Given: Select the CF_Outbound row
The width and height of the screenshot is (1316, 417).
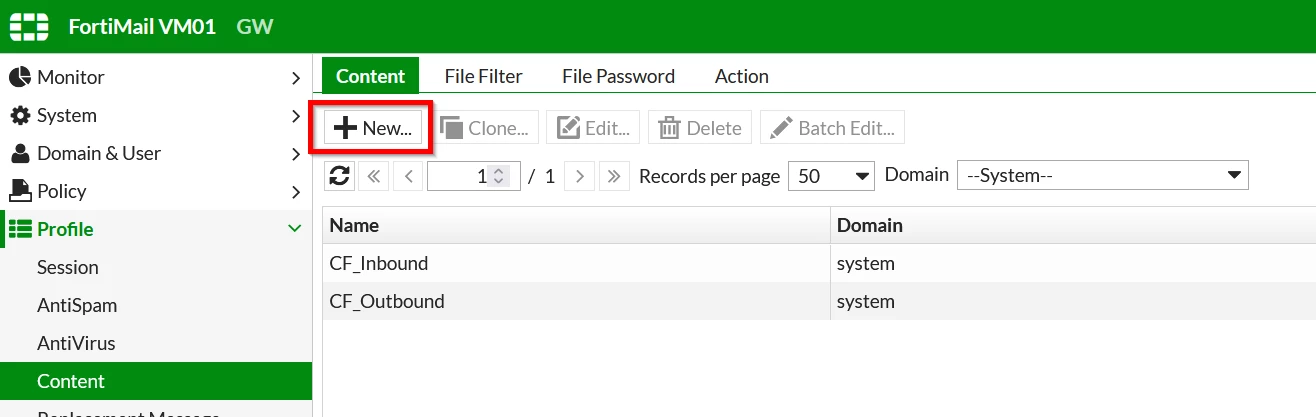Looking at the screenshot, I should [819, 301].
